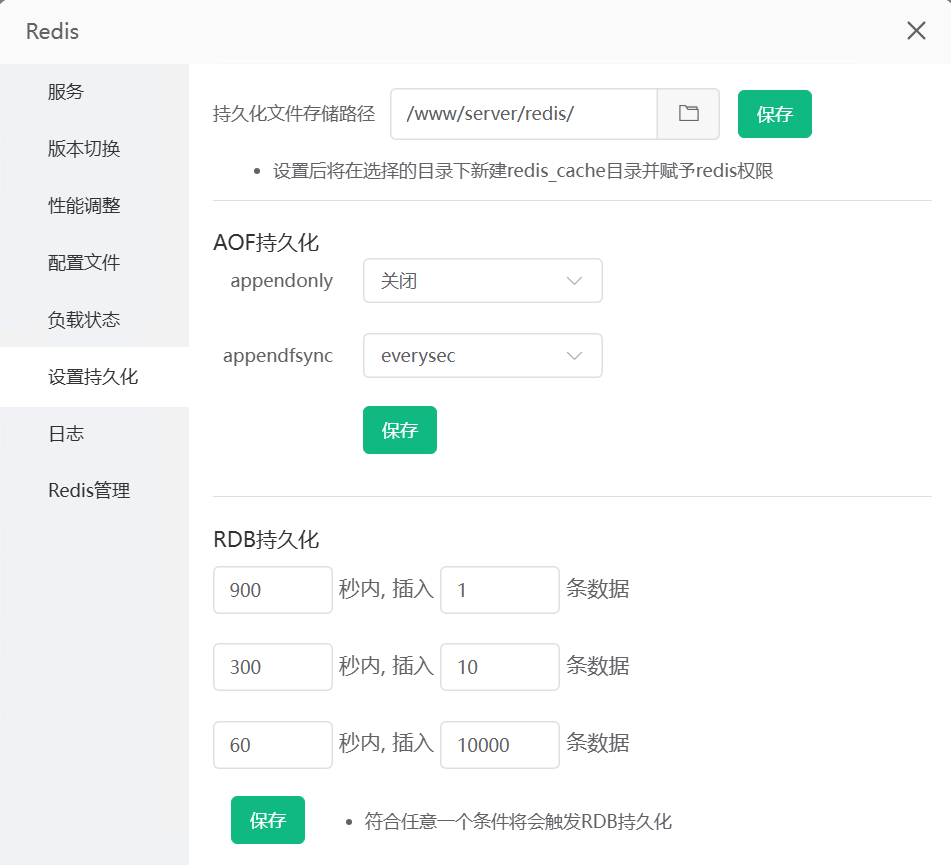Expand the appendfsync everysec dropdown

coord(483,355)
